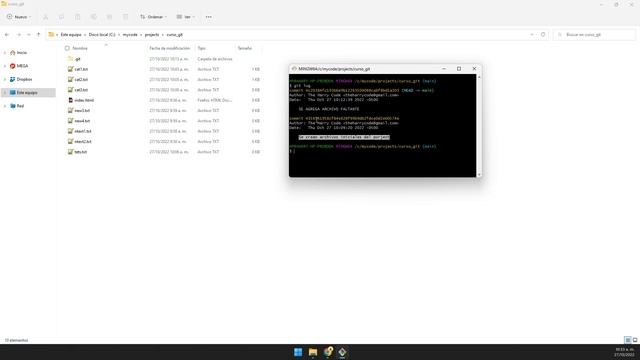Expand the Este equipo tree node
Viewport: 640px width, 360px height.
pyautogui.click(x=5, y=93)
